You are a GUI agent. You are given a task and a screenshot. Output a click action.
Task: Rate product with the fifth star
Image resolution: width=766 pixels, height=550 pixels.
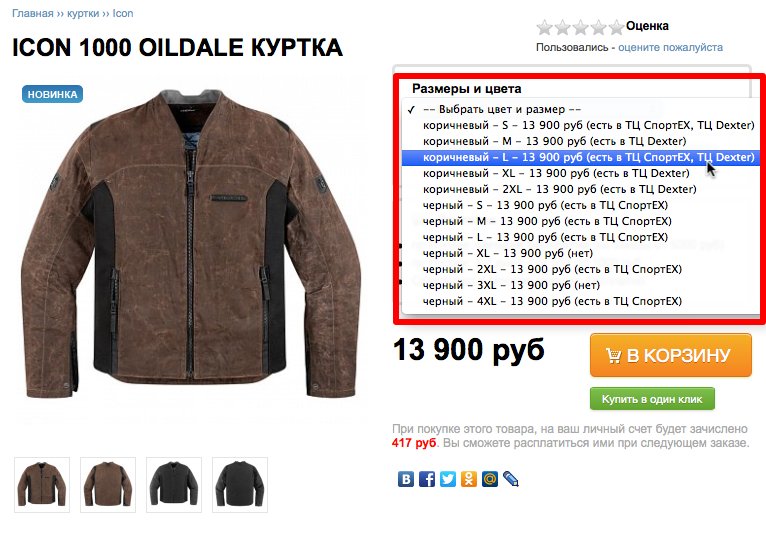(x=617, y=27)
